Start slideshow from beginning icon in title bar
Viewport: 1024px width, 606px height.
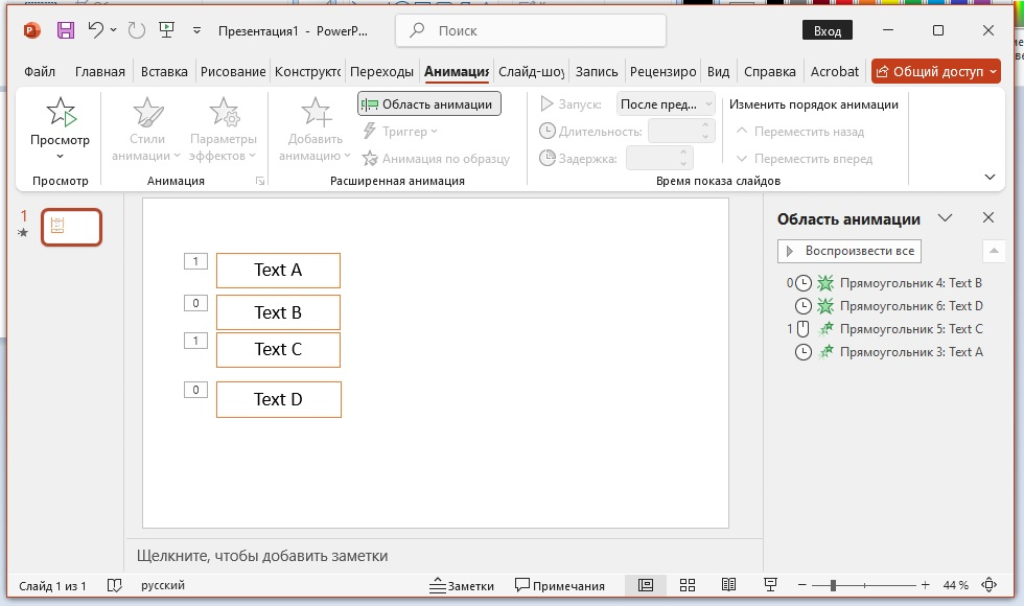point(166,30)
